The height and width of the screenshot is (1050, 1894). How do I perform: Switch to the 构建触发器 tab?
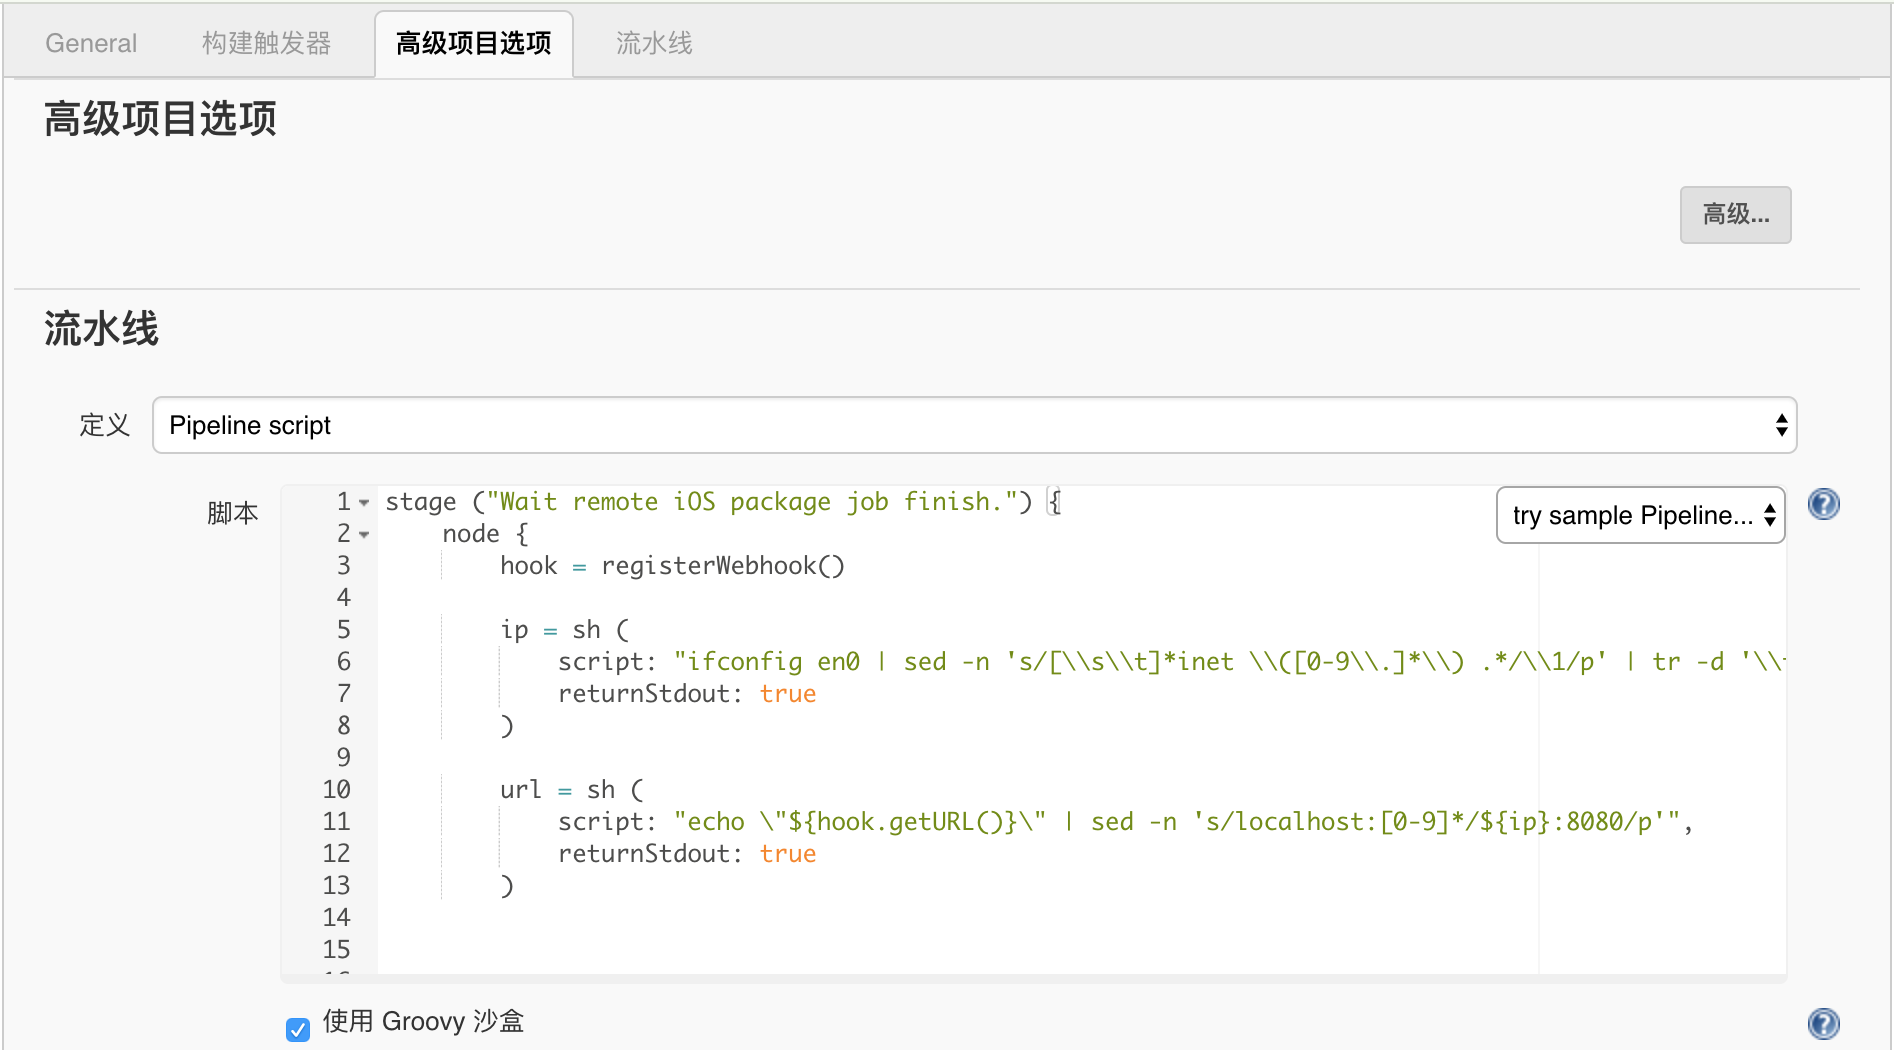266,43
